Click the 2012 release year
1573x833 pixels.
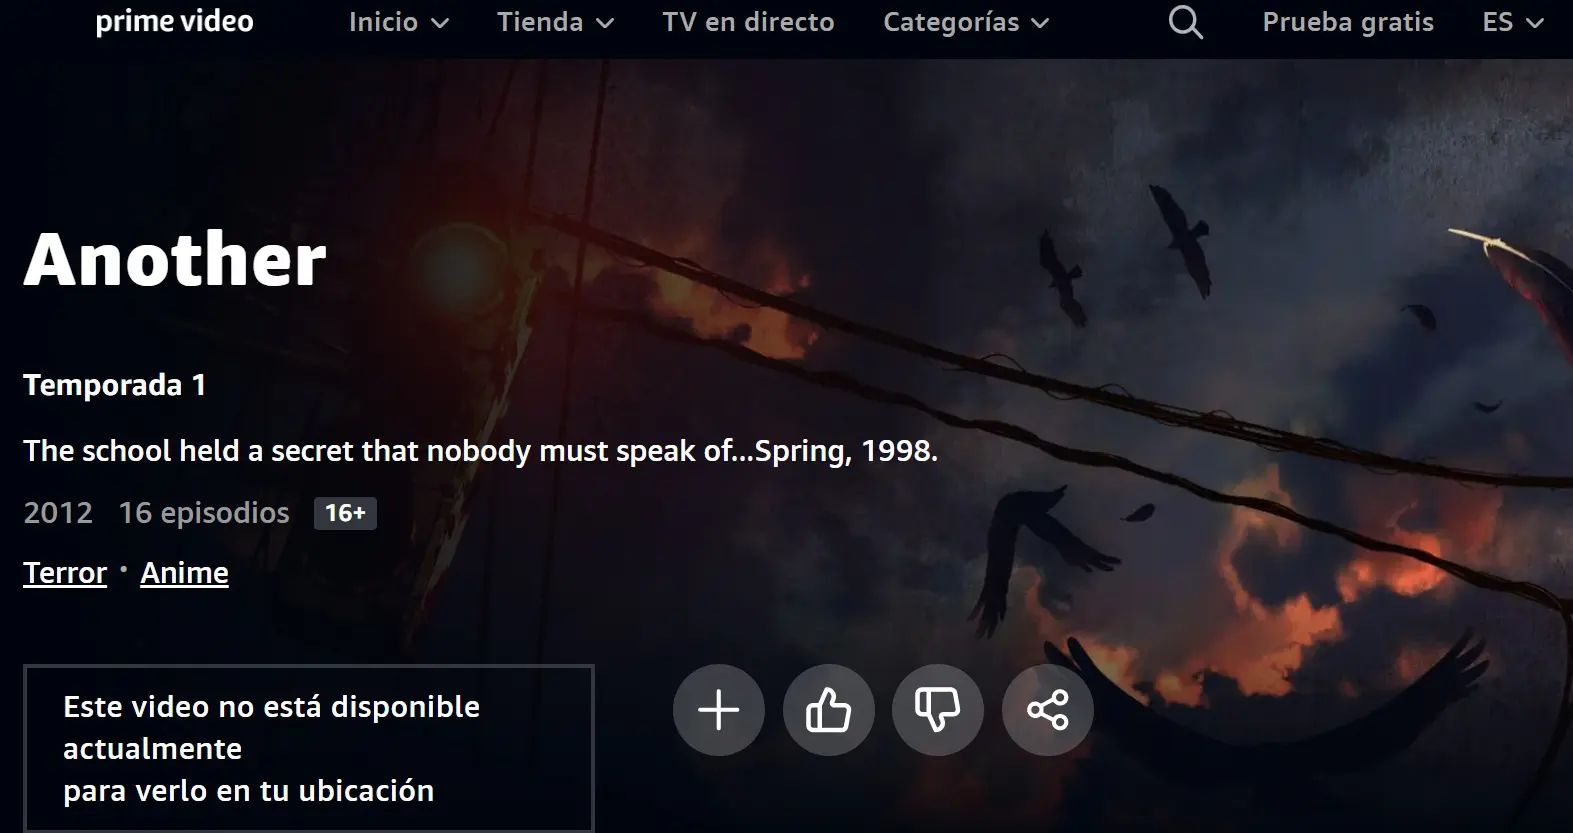coord(58,513)
